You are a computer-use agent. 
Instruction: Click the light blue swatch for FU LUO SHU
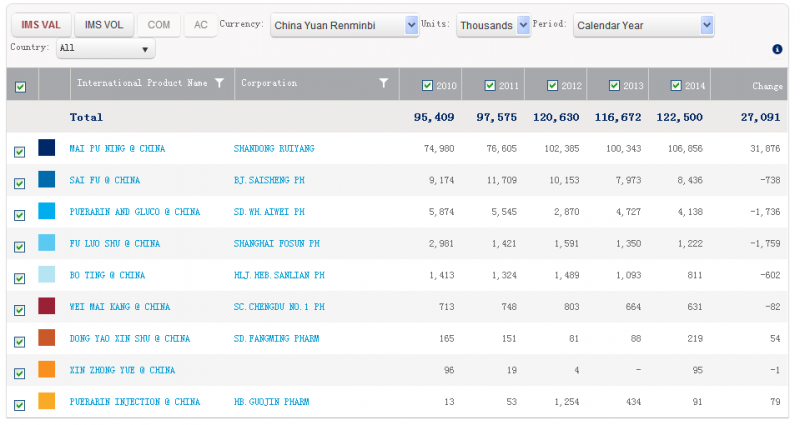coord(46,242)
